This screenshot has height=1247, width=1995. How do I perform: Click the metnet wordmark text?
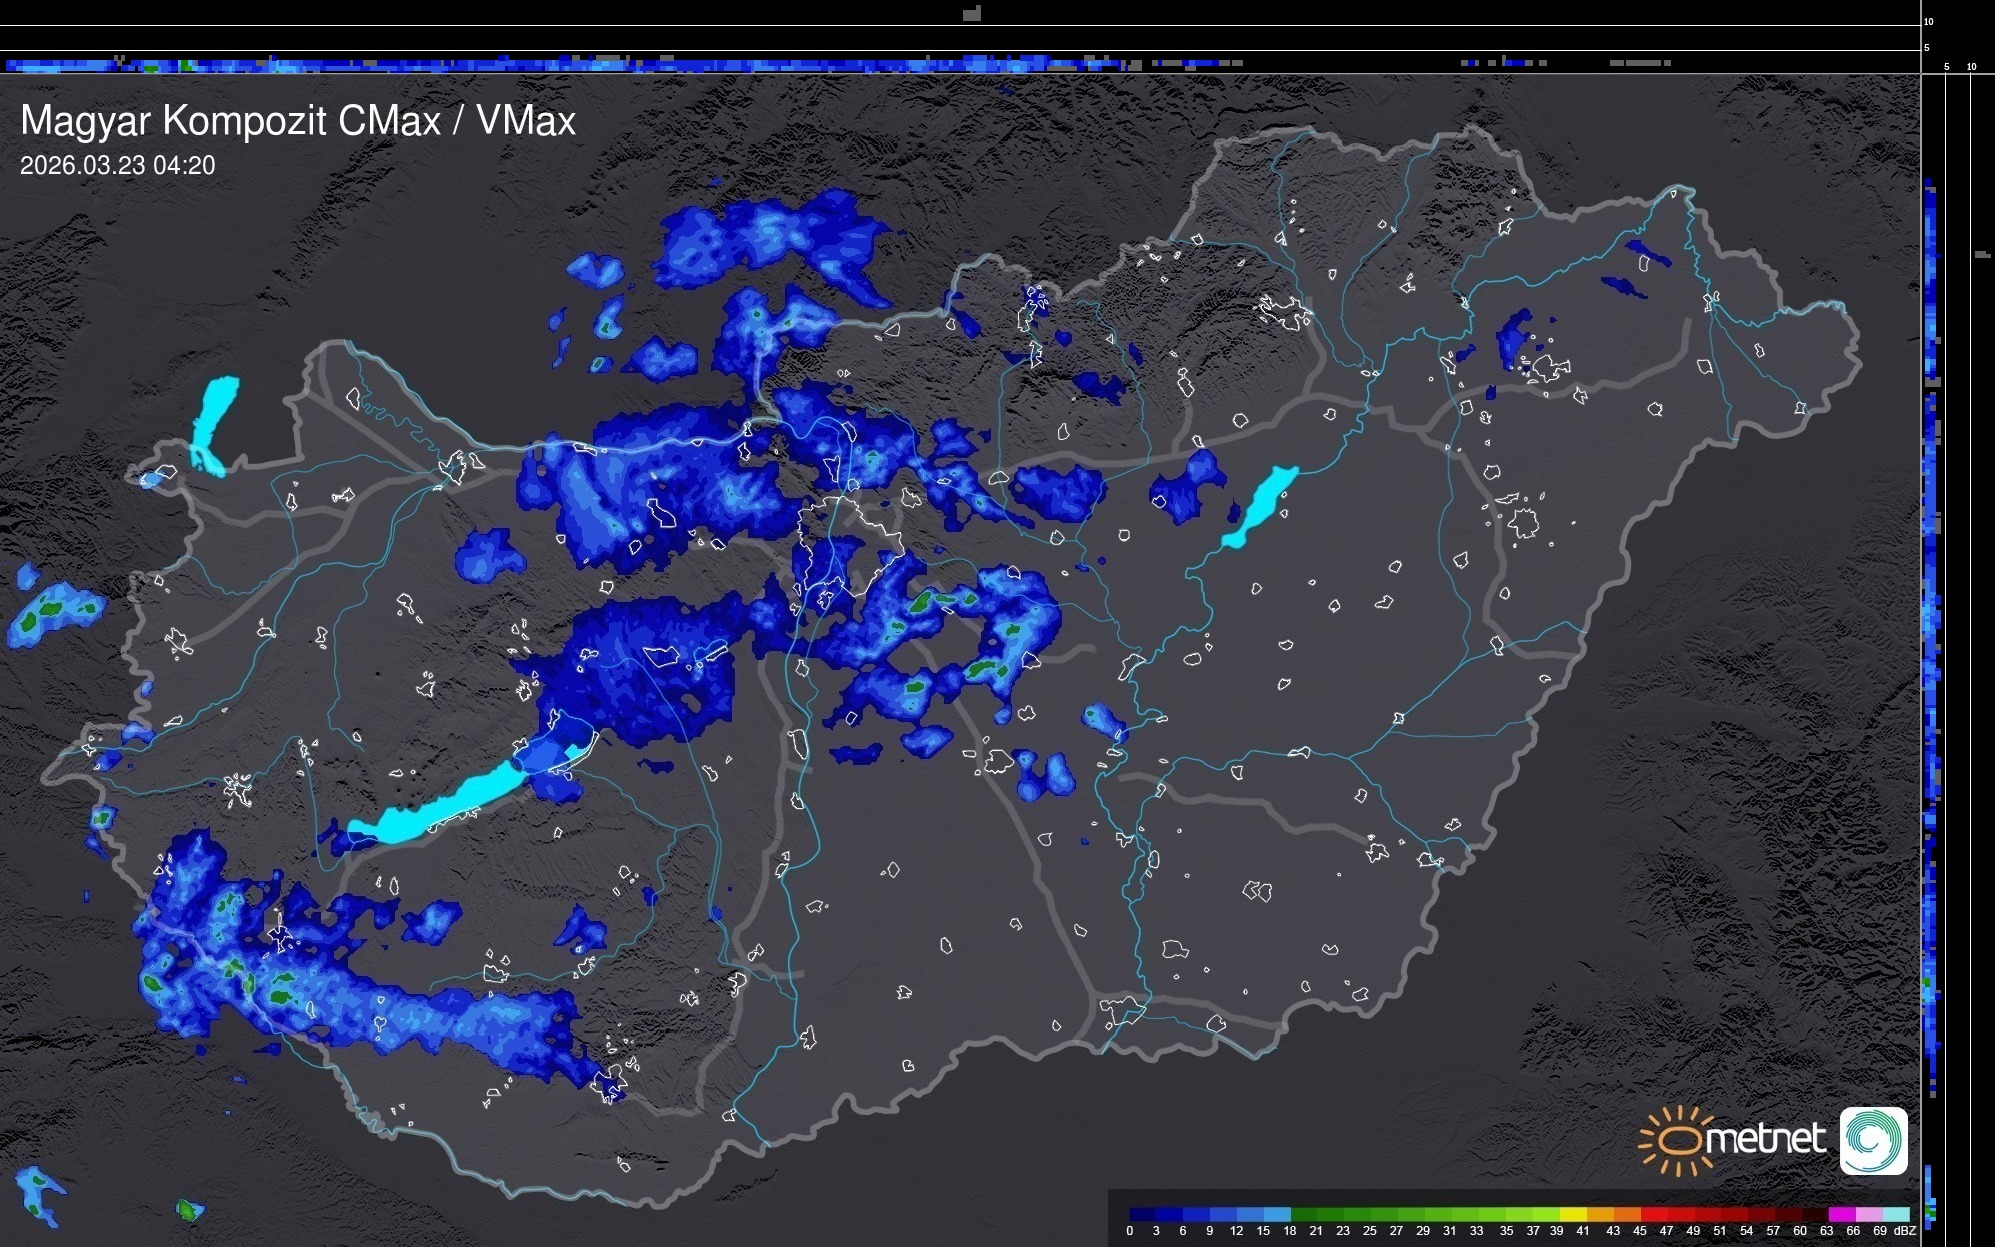tap(1765, 1139)
